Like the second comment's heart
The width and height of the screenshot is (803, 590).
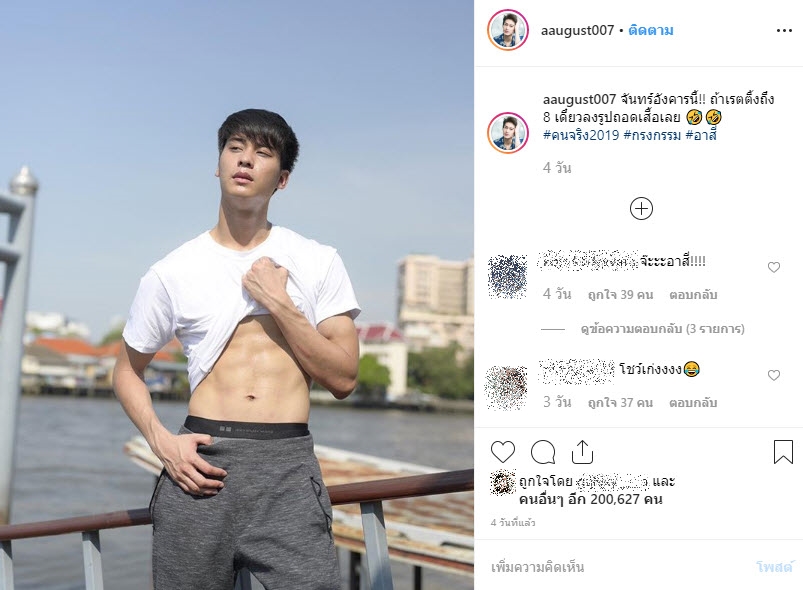point(773,375)
